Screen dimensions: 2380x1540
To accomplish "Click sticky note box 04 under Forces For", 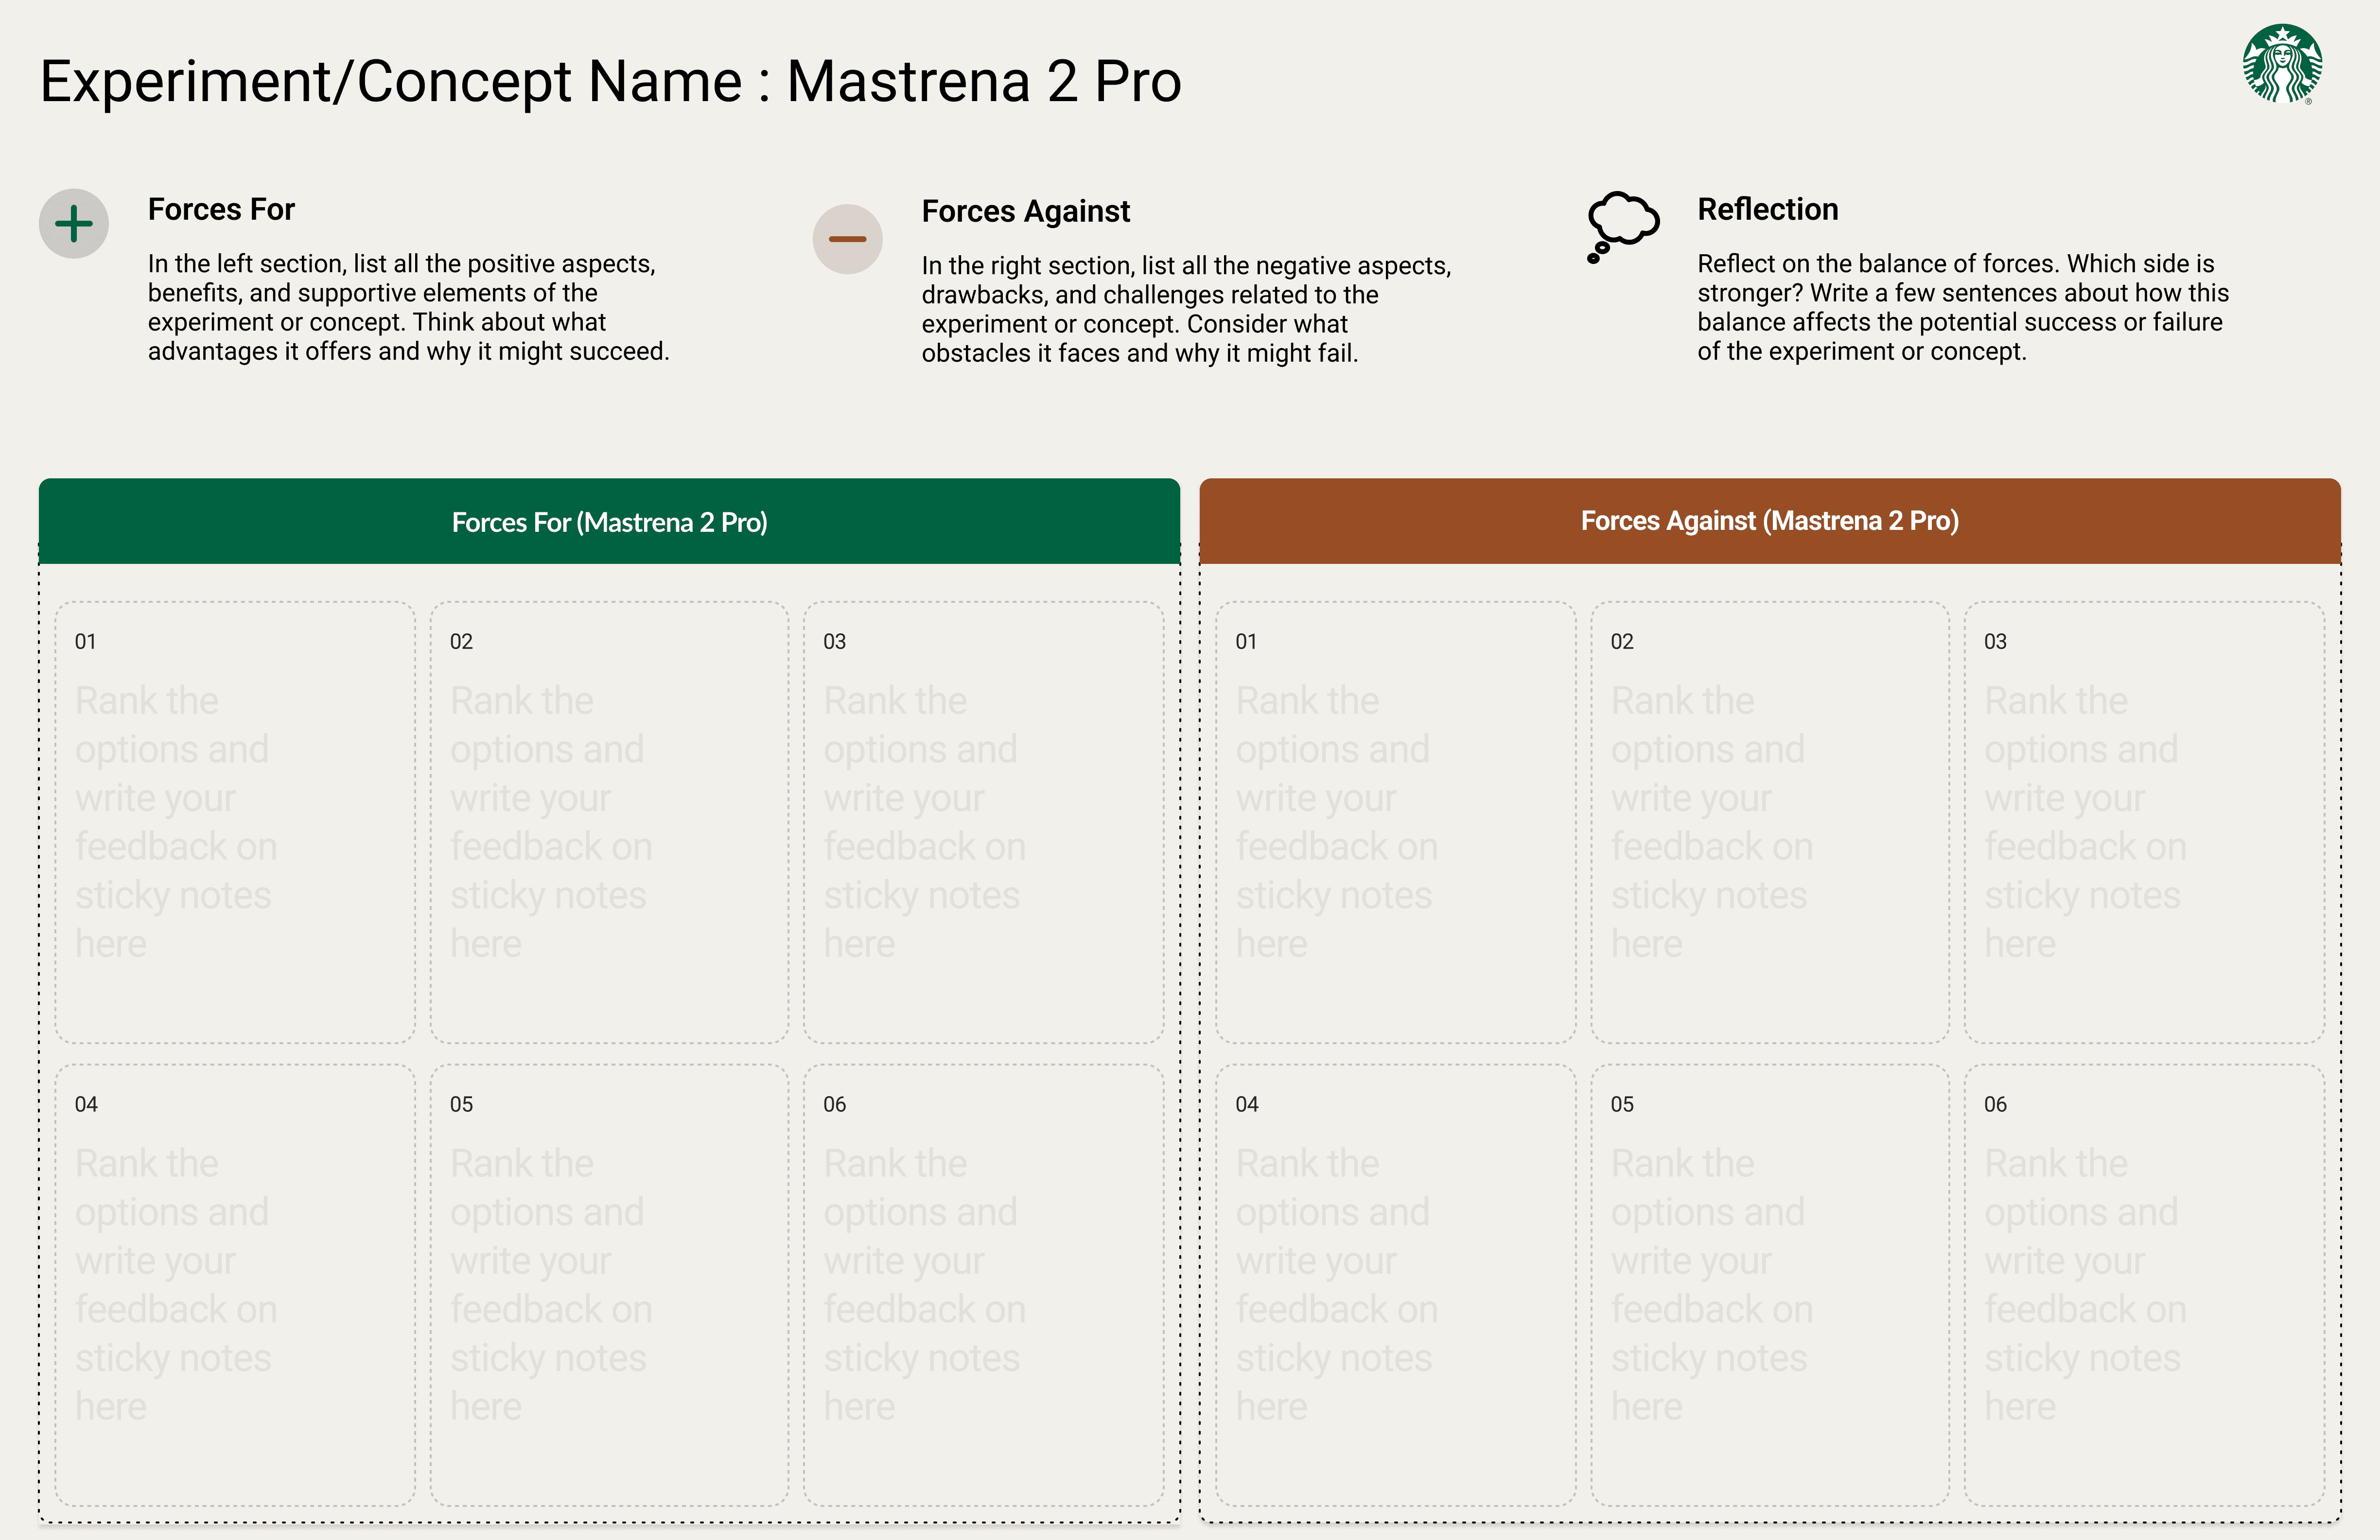I will point(235,1285).
